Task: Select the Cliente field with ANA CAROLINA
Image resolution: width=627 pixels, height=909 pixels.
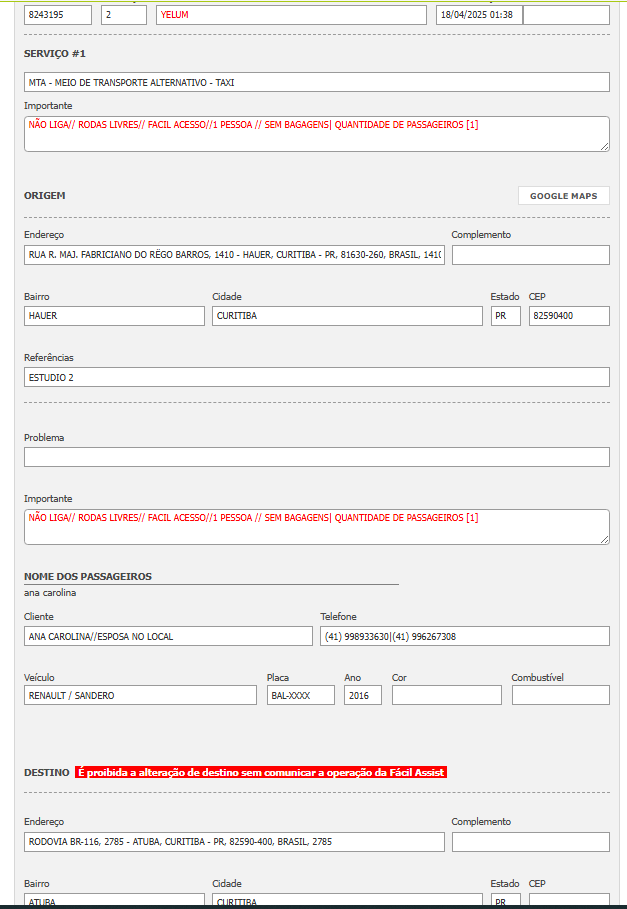Action: coord(168,636)
